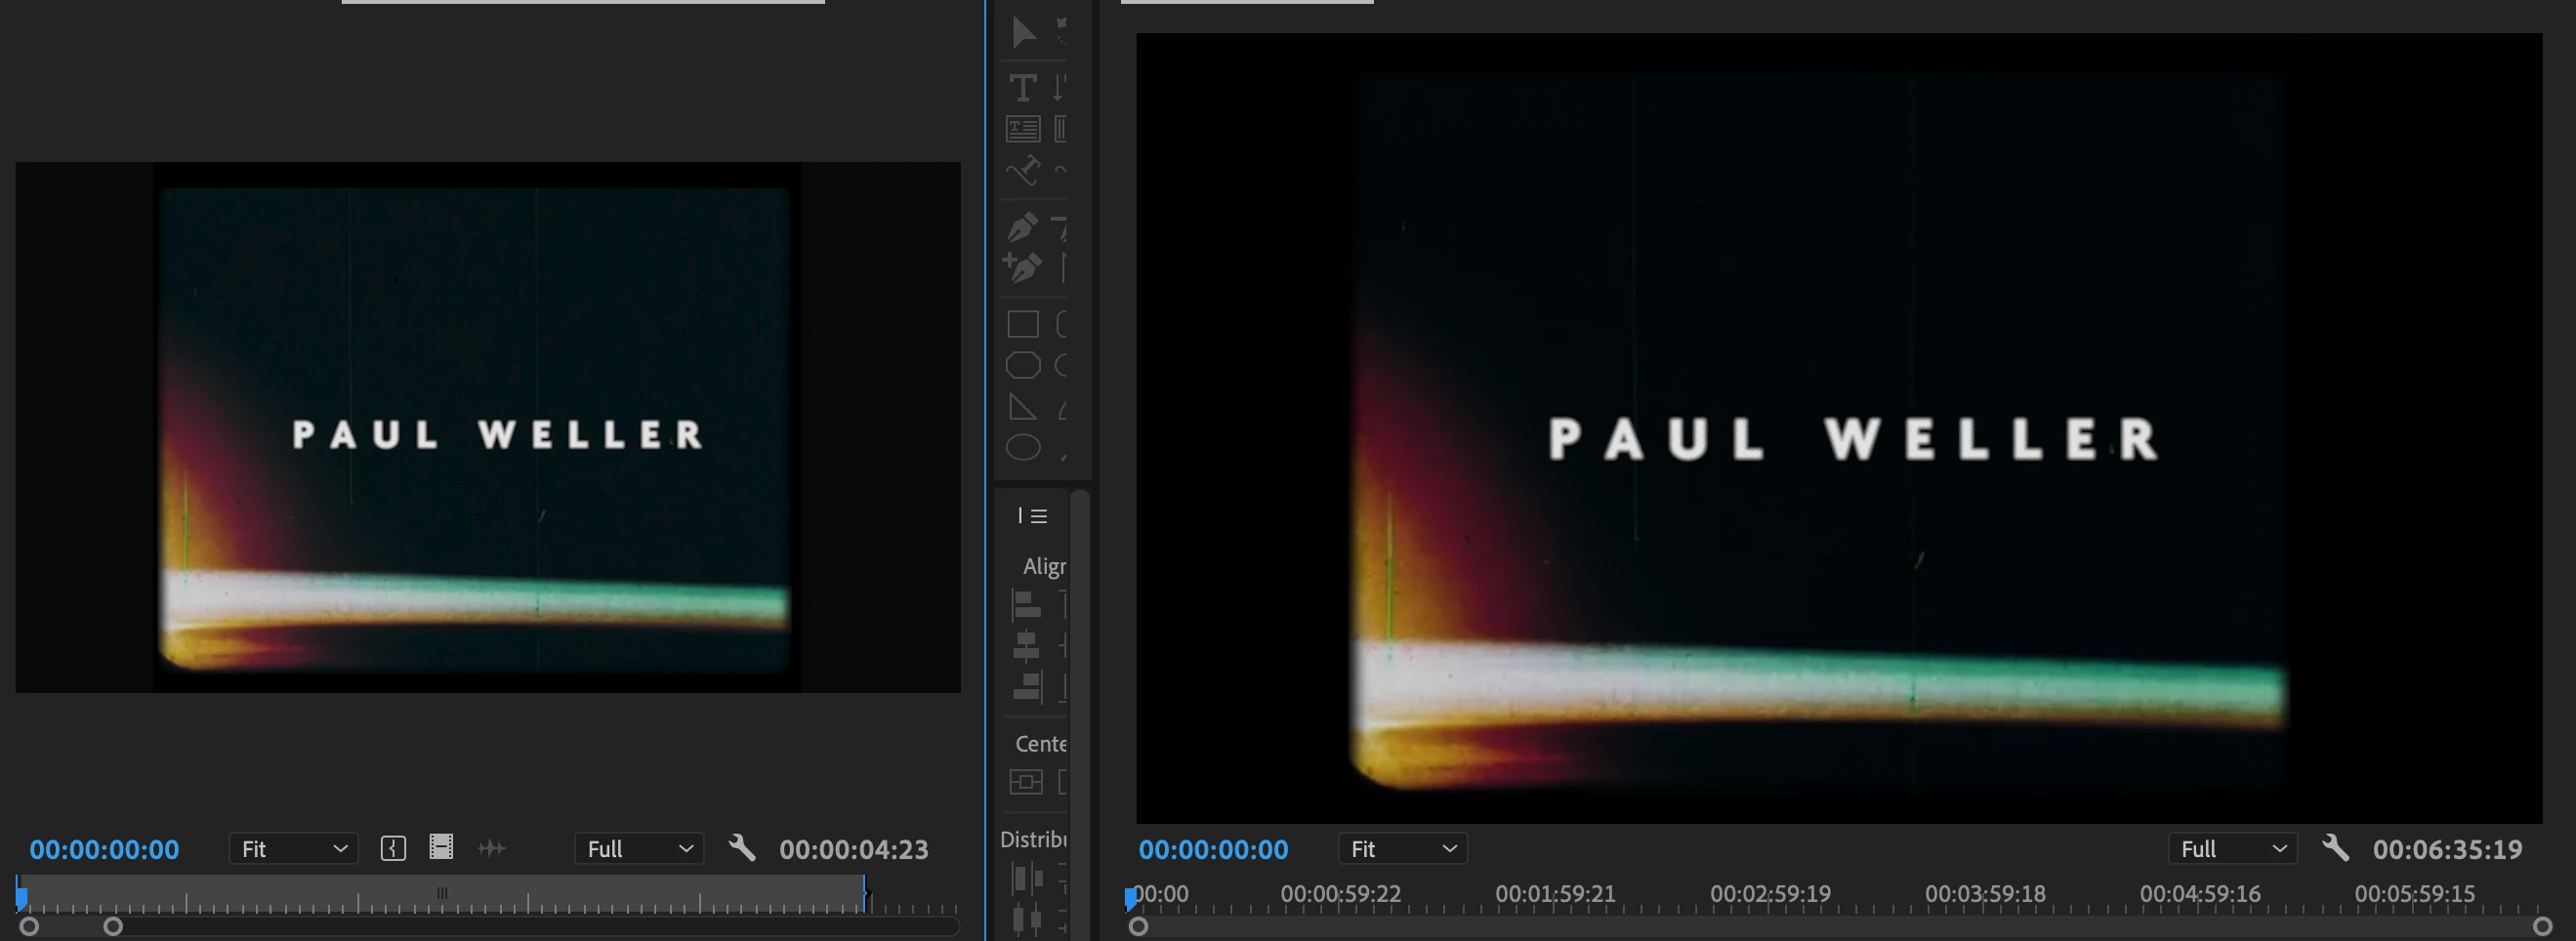Click source monitor Drag Video Only filmstrip icon
Screen dimensions: 2576x941
pyautogui.click(x=441, y=848)
